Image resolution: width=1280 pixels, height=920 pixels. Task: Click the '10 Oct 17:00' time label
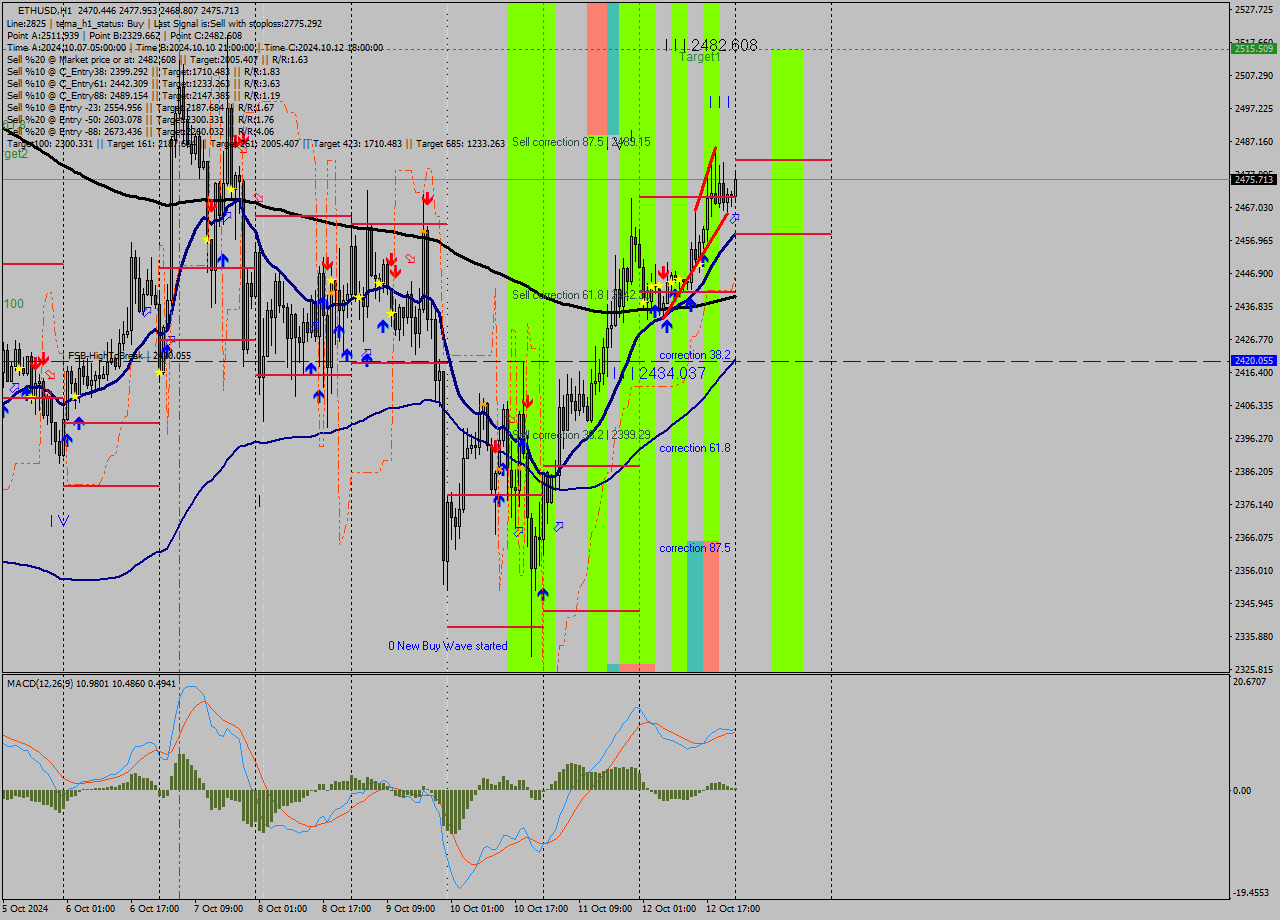(x=540, y=909)
